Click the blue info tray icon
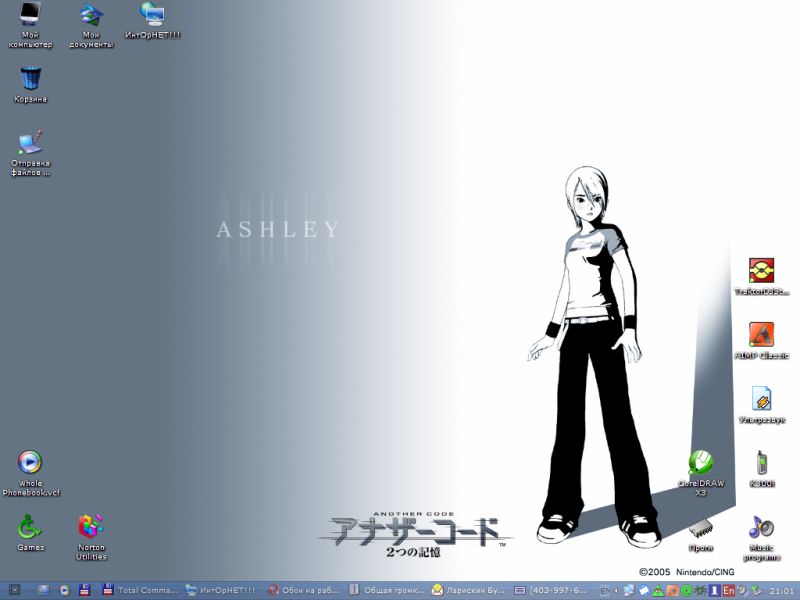 click(x=714, y=590)
